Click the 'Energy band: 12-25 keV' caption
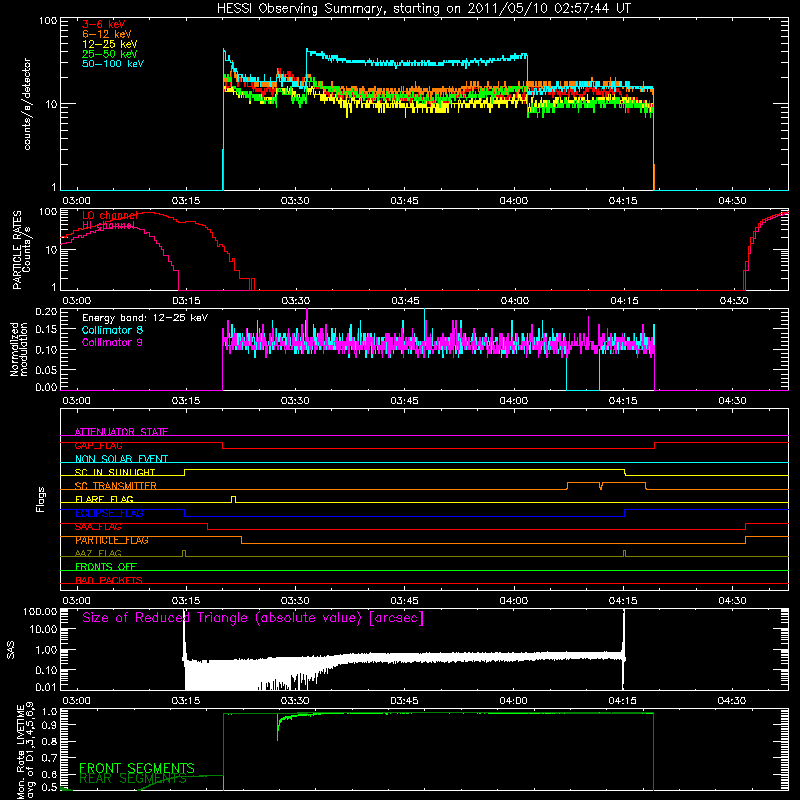The image size is (800, 800). click(145, 318)
